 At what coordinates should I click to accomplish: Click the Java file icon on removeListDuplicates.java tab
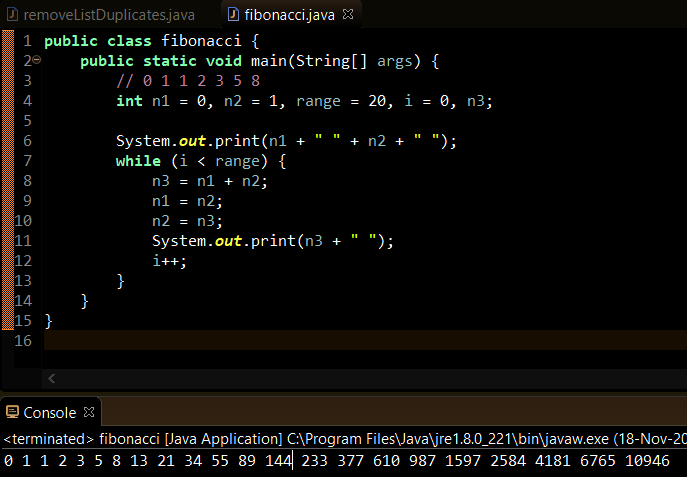click(x=13, y=14)
